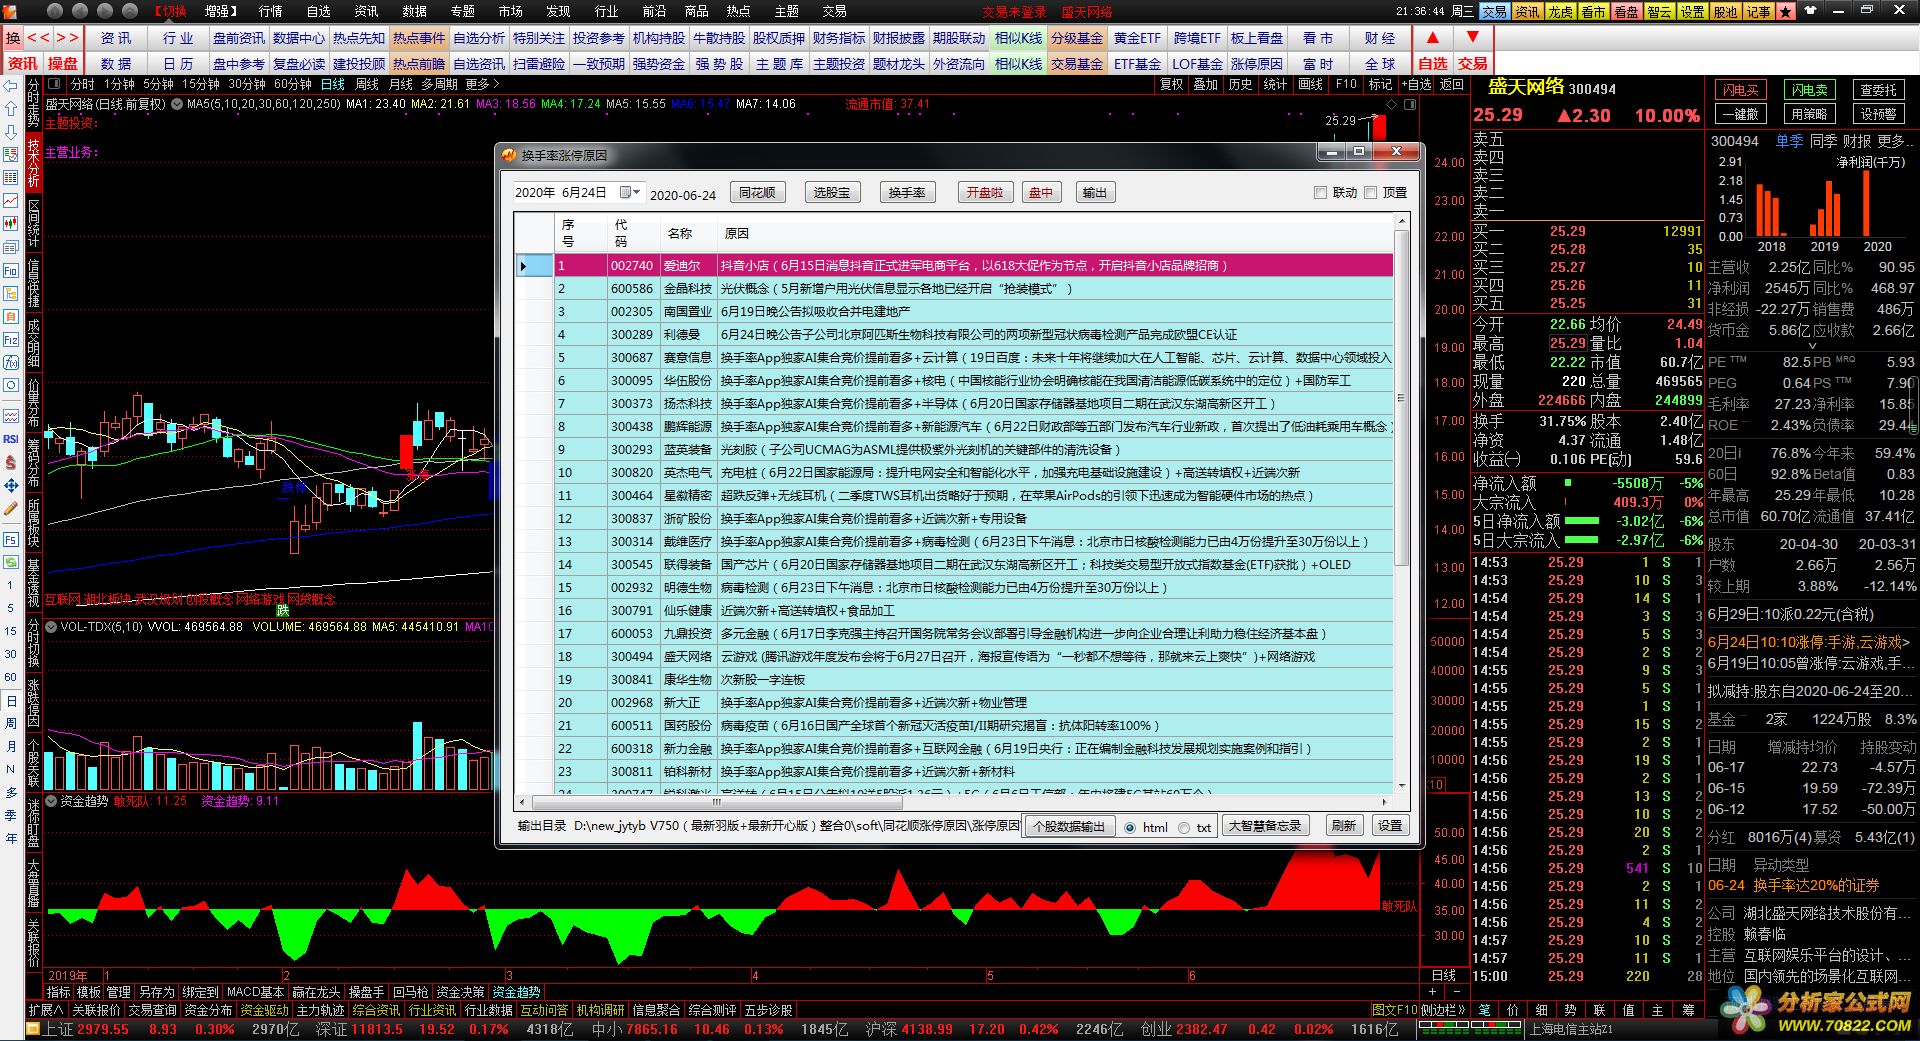Screen dimensions: 1920x1041
Task: Click the 闪电买 quick buy button
Action: click(1740, 90)
